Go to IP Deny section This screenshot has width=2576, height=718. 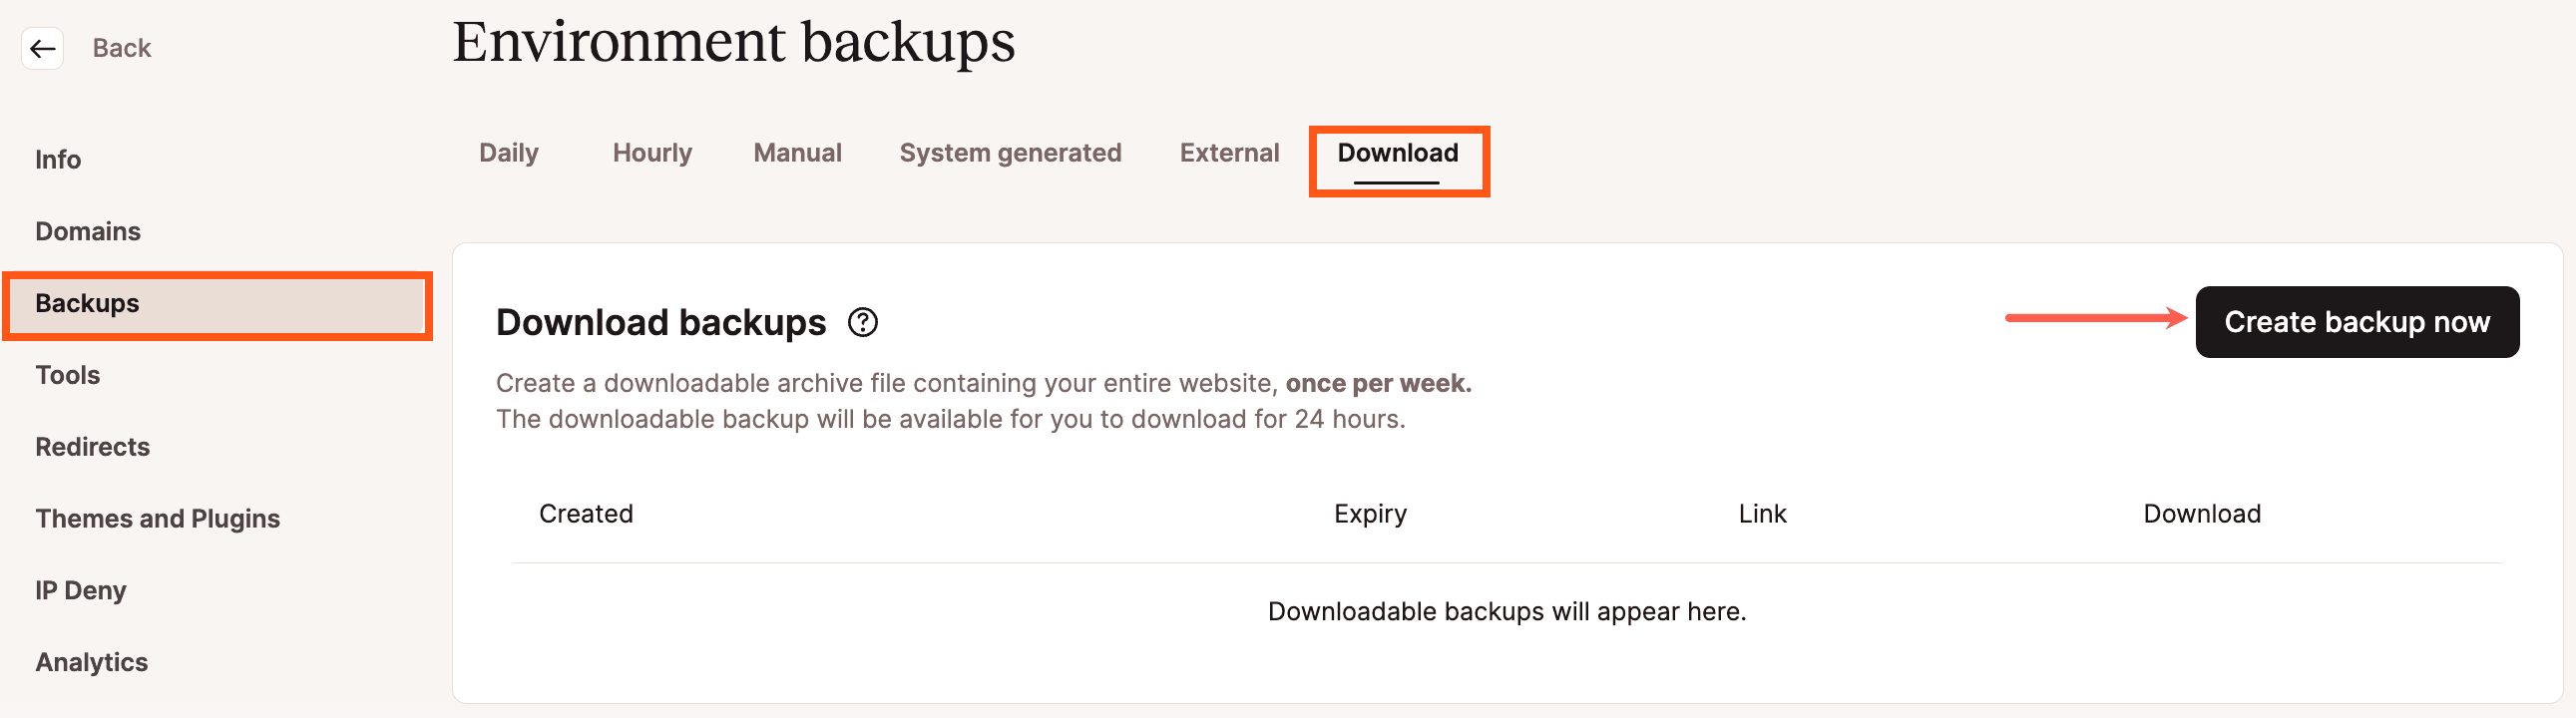tap(81, 591)
